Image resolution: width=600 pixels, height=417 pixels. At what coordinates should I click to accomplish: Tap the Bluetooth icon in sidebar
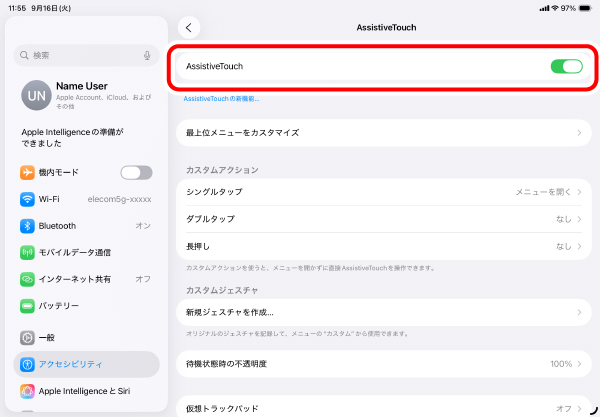(x=27, y=226)
